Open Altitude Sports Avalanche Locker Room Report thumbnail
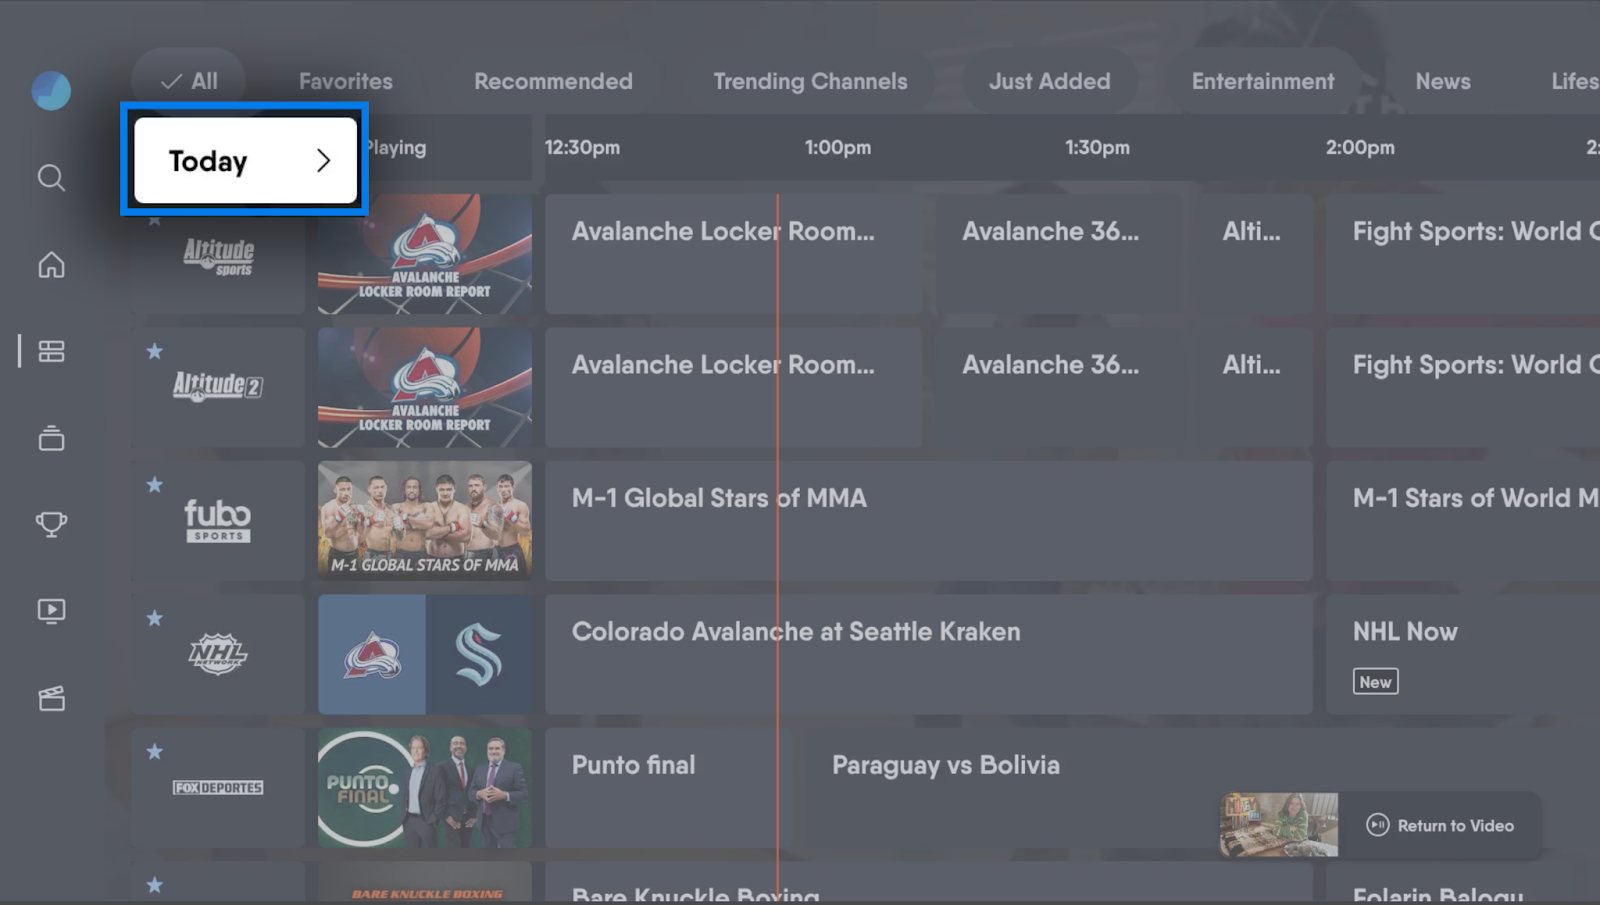Screen dimensions: 1600x905 click(x=425, y=254)
